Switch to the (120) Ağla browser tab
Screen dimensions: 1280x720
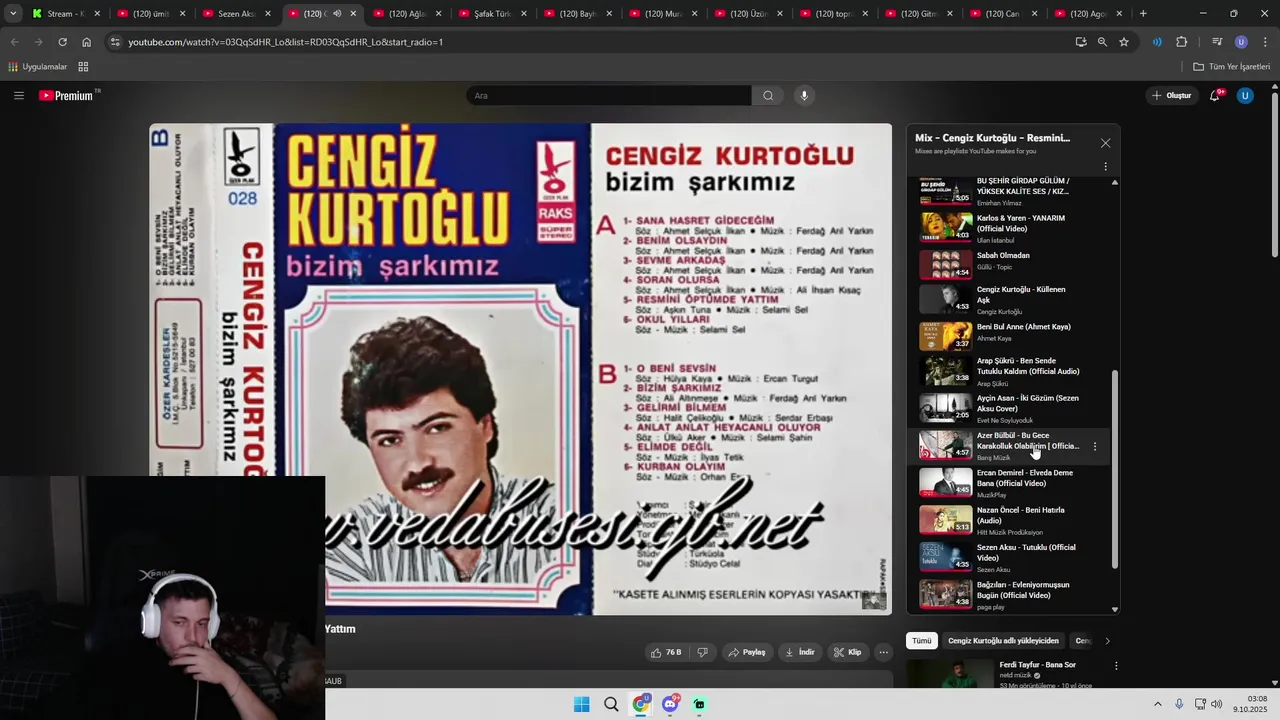pos(407,14)
